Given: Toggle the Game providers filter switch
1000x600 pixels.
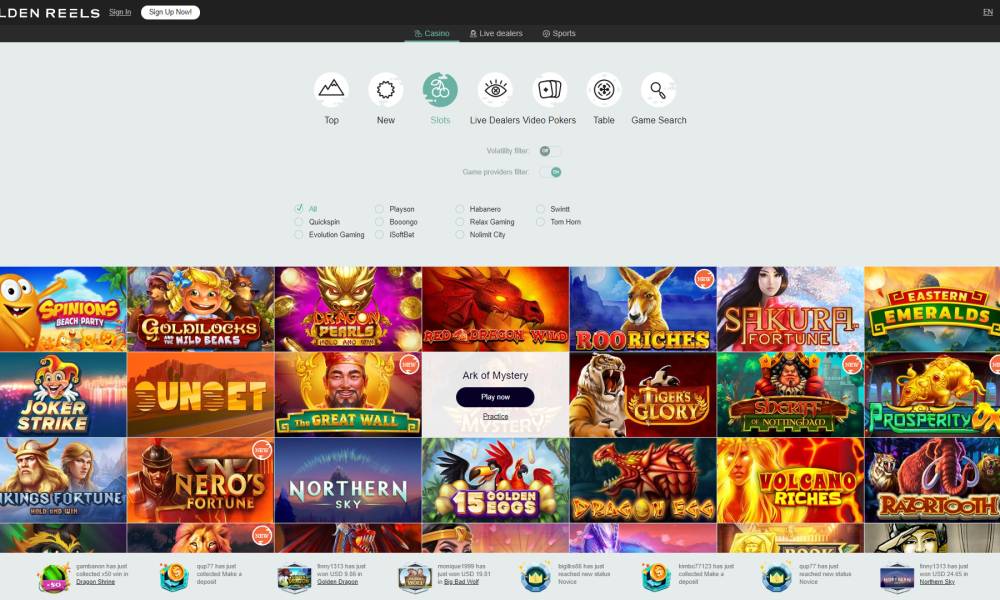Looking at the screenshot, I should pos(550,172).
